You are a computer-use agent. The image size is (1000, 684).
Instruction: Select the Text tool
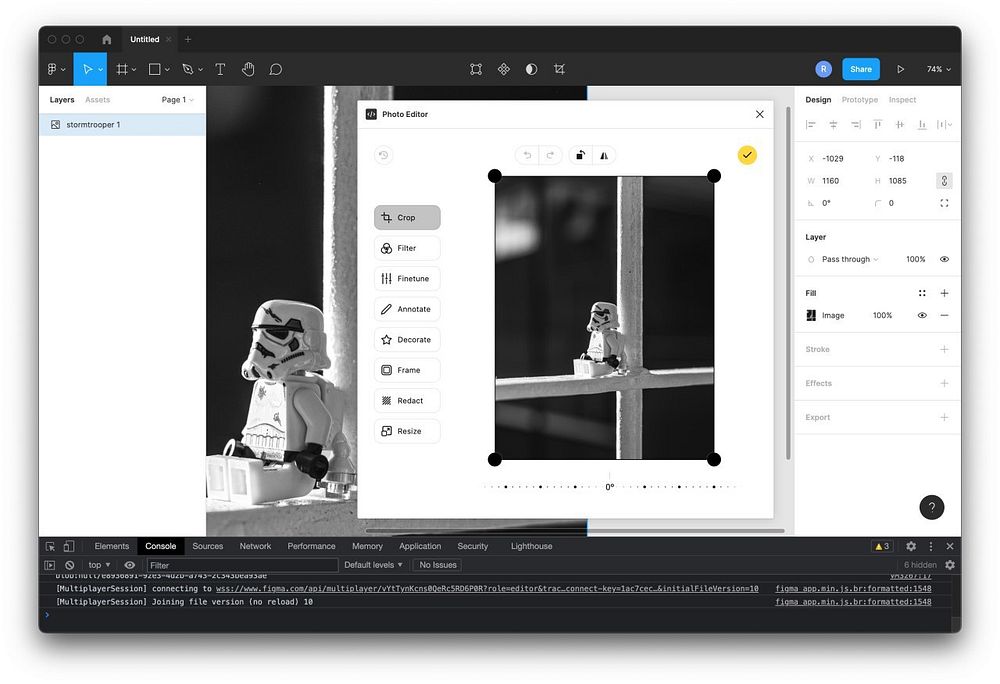tap(220, 69)
